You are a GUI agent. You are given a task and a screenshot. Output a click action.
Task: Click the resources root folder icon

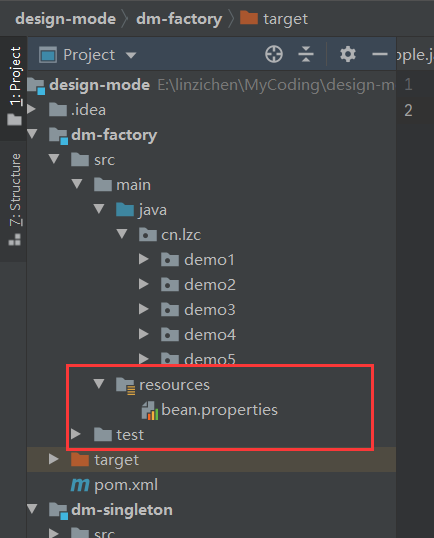(x=126, y=386)
